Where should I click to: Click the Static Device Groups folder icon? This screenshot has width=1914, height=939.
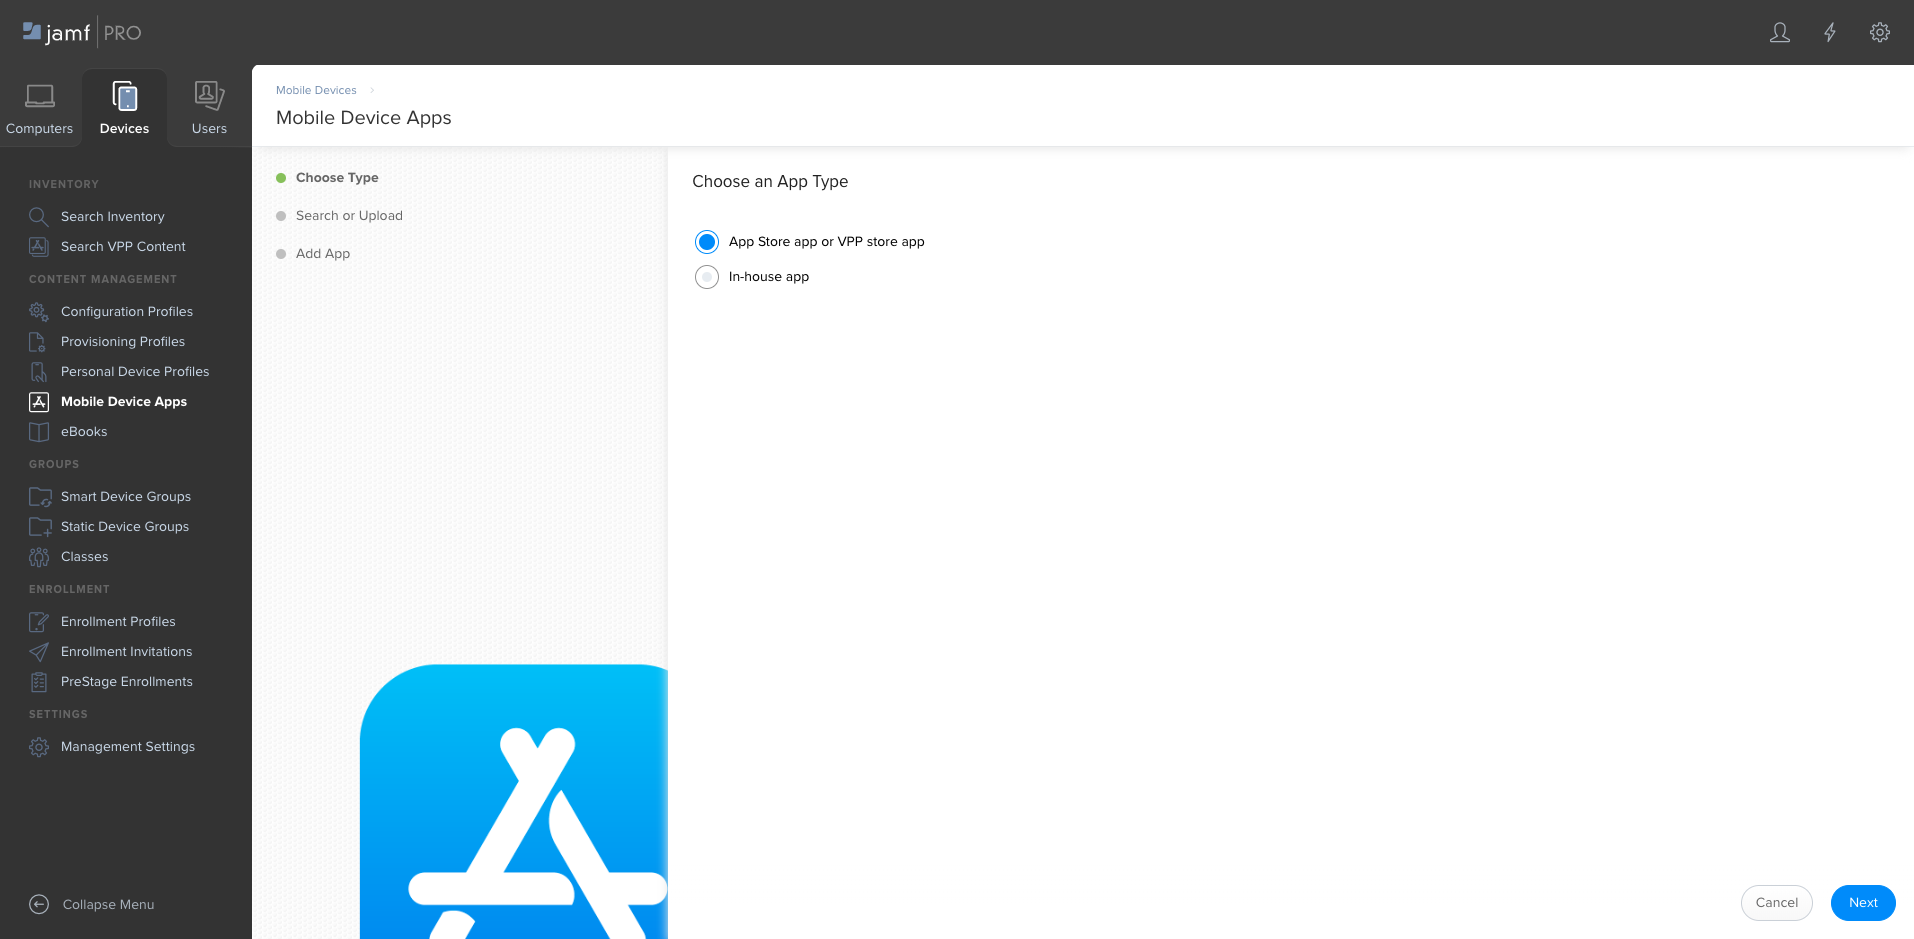point(40,527)
